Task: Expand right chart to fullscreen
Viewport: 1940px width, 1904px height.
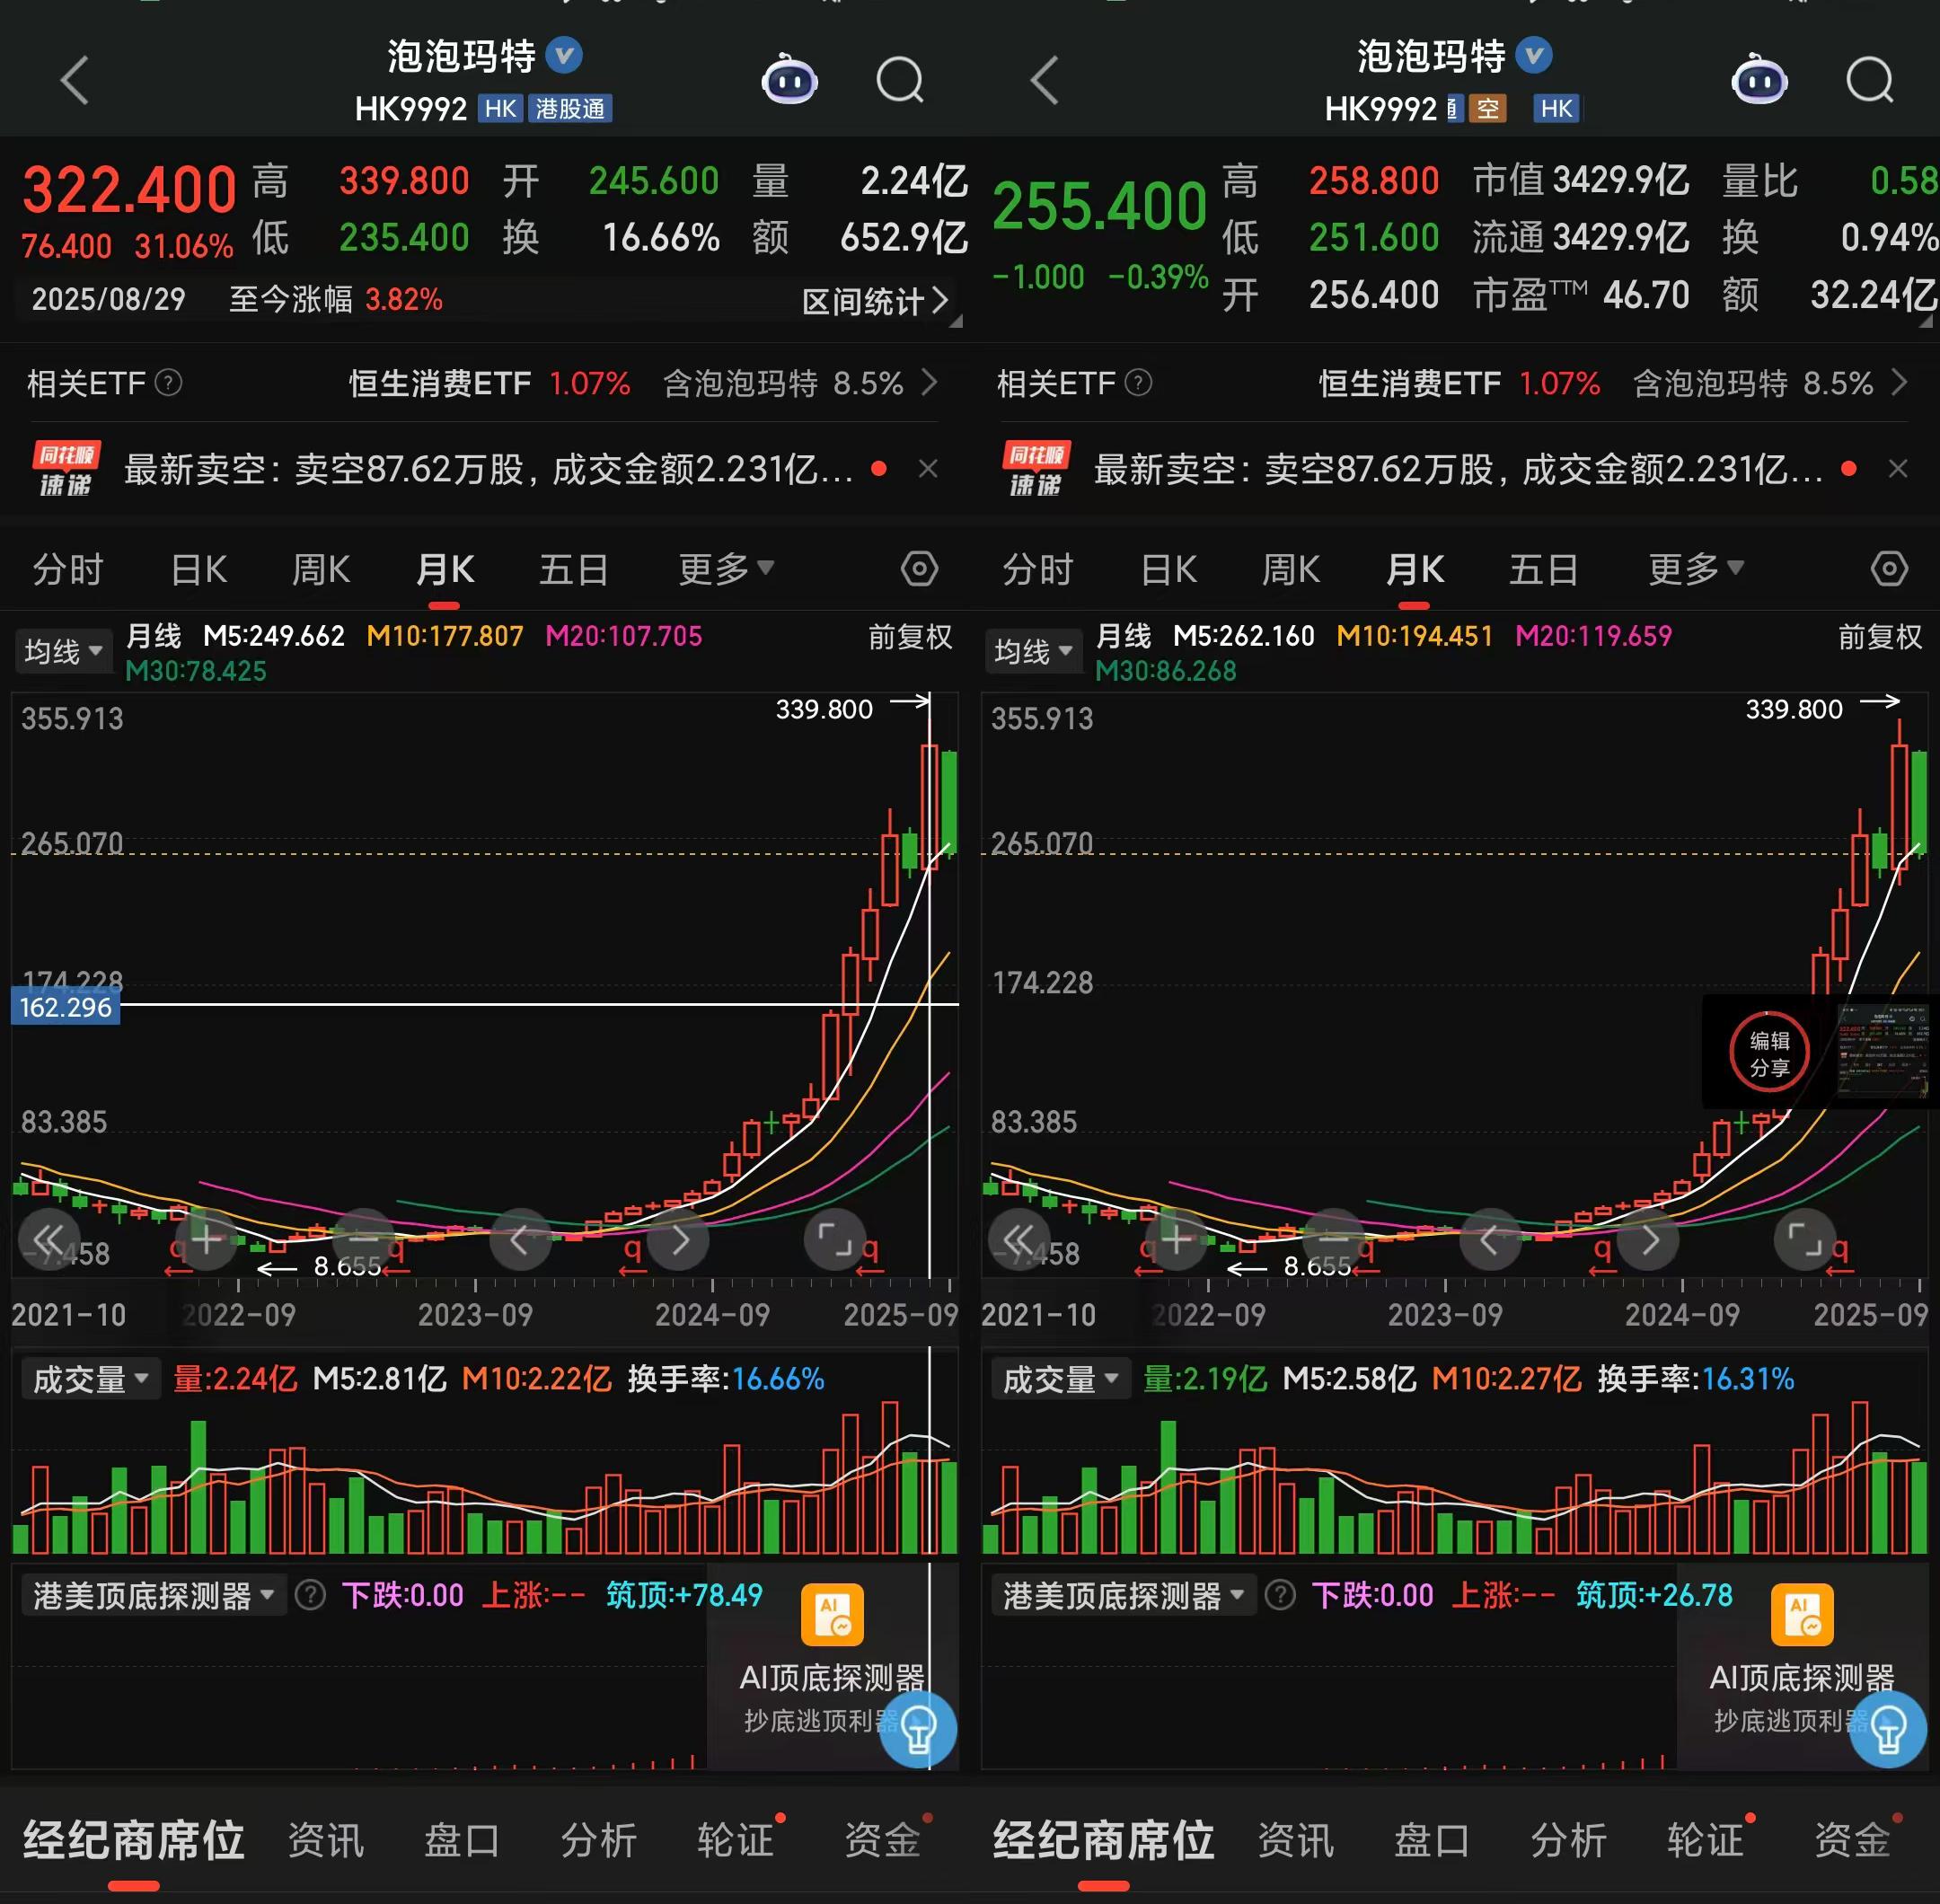Action: tap(1805, 1239)
